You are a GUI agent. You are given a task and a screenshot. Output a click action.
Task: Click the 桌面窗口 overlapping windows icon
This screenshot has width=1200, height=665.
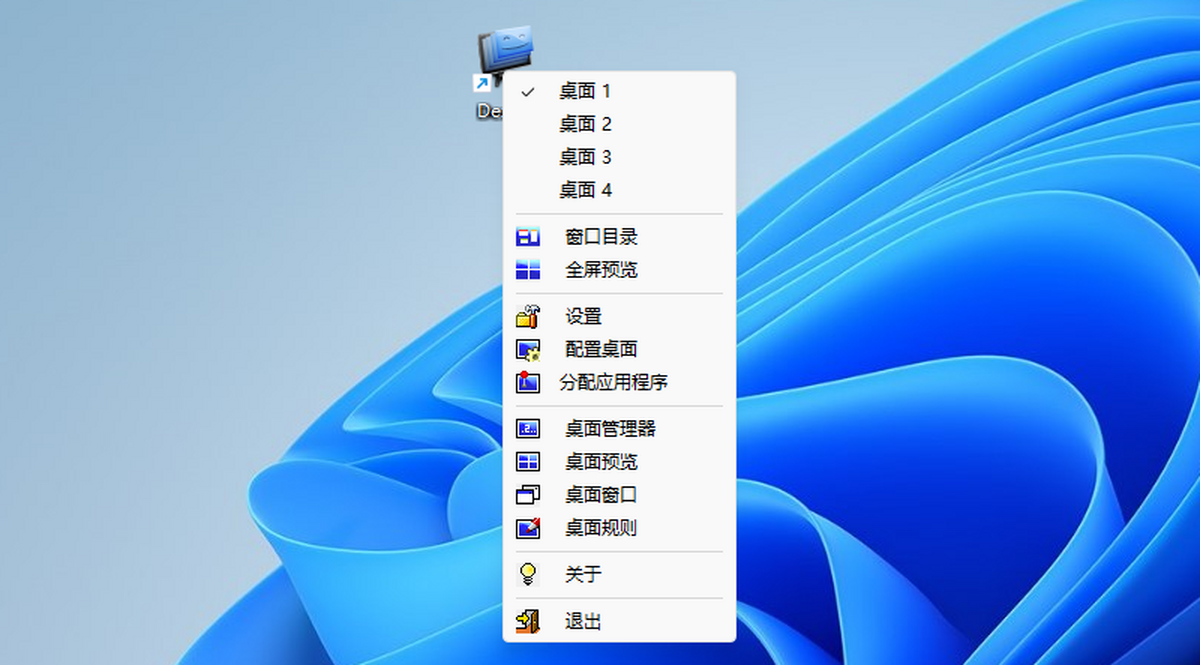click(x=528, y=495)
